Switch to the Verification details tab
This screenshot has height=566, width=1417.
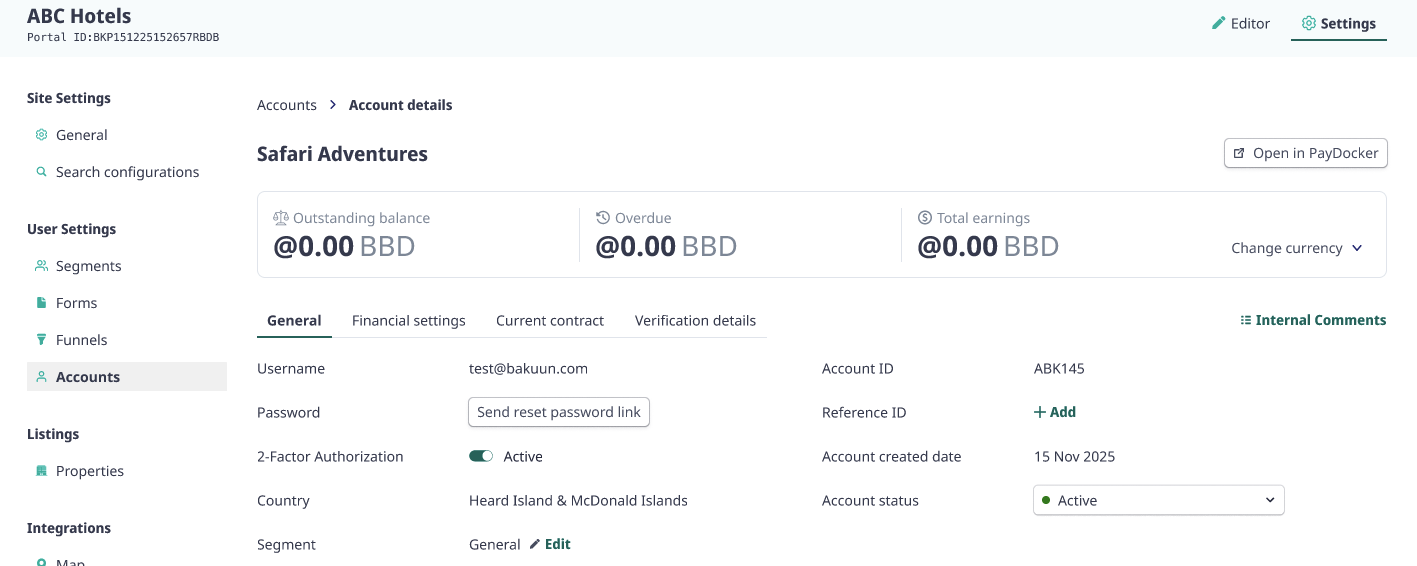point(695,321)
